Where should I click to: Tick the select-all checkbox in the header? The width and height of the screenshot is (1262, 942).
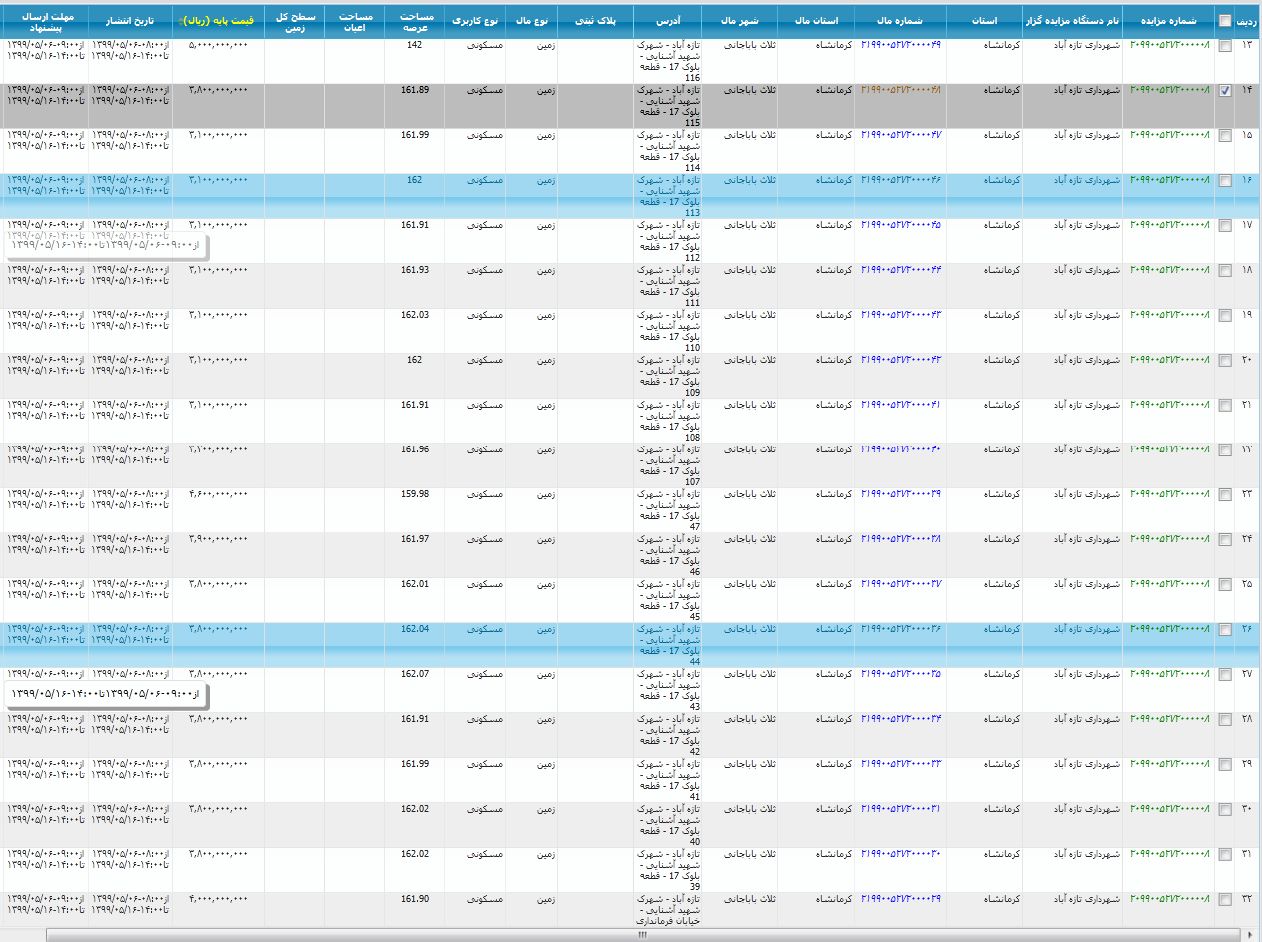point(1224,21)
